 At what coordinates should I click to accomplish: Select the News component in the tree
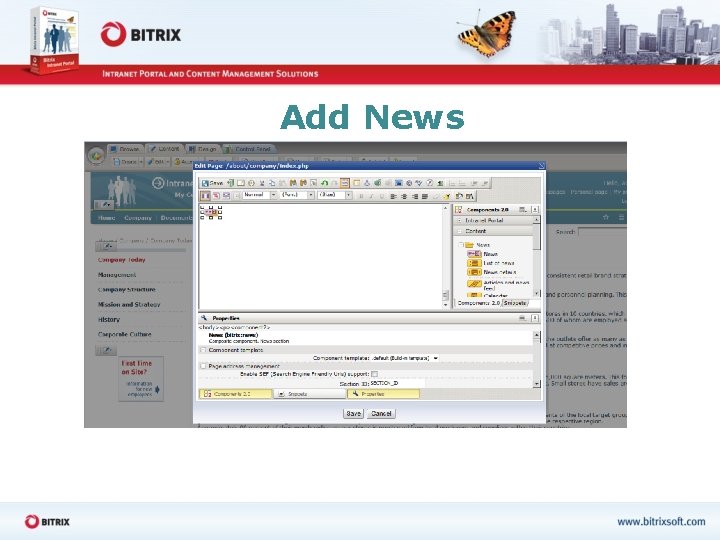(x=483, y=254)
